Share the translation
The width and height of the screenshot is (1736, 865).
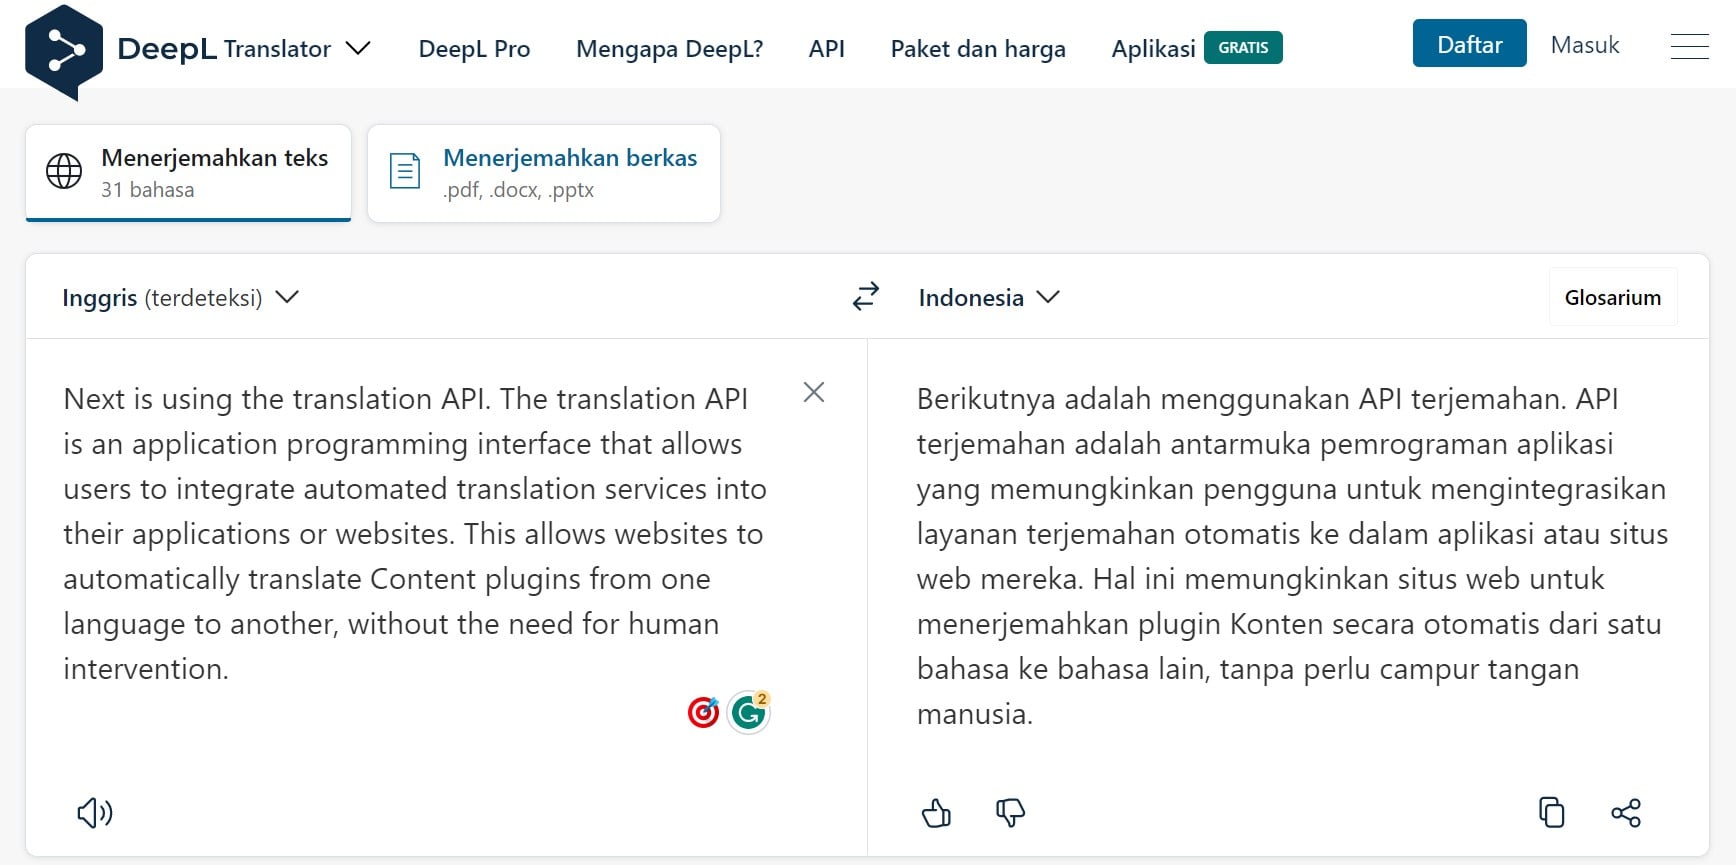[1626, 813]
